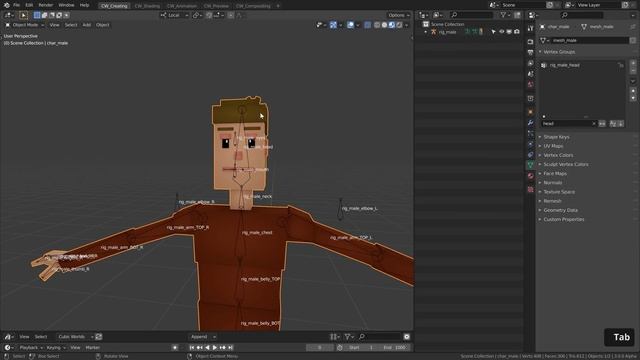Open the Local transform orientation dropdown
640x360 pixels.
[x=174, y=15]
